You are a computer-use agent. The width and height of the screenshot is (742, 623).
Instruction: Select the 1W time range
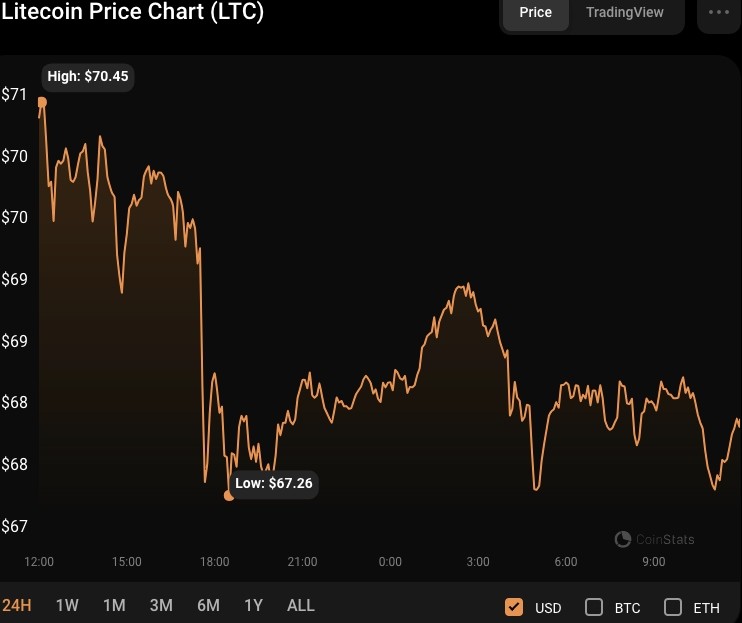[67, 605]
